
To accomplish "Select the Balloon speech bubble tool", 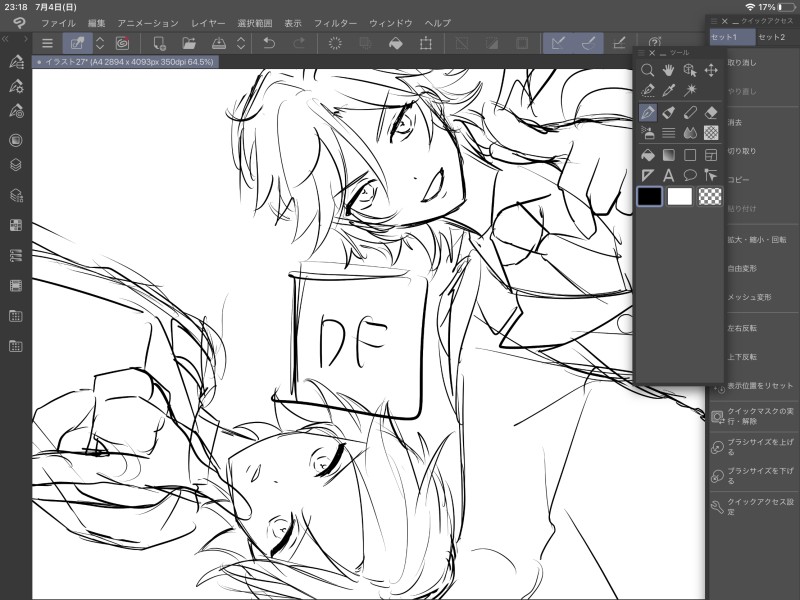I will [690, 176].
